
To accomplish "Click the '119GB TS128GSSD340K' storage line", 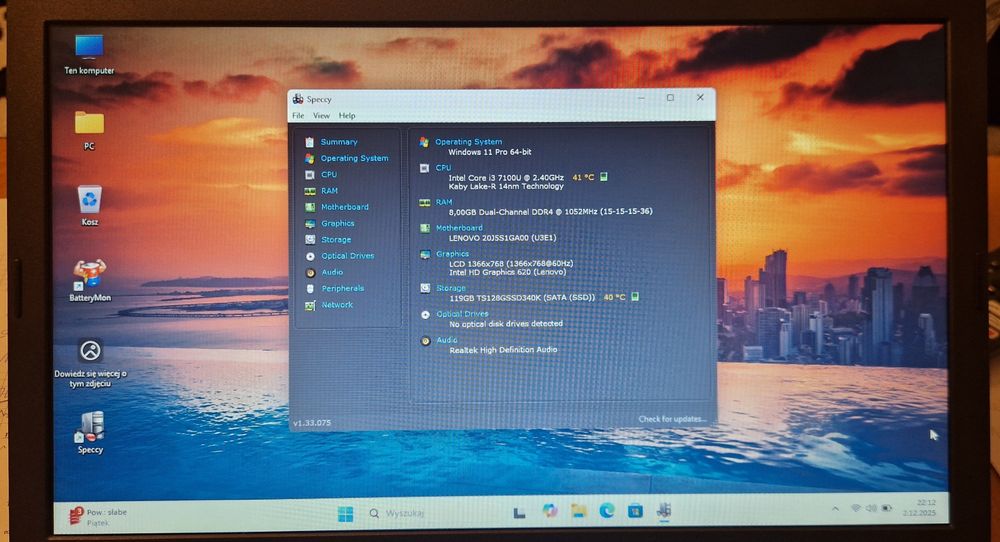I will point(522,297).
